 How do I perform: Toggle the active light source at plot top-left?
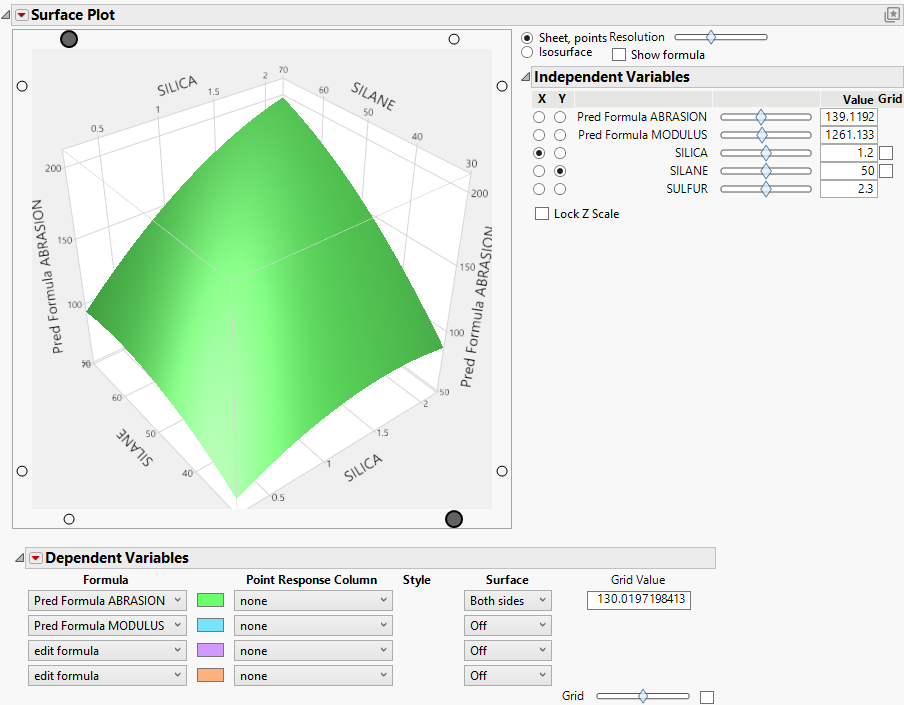click(x=69, y=39)
